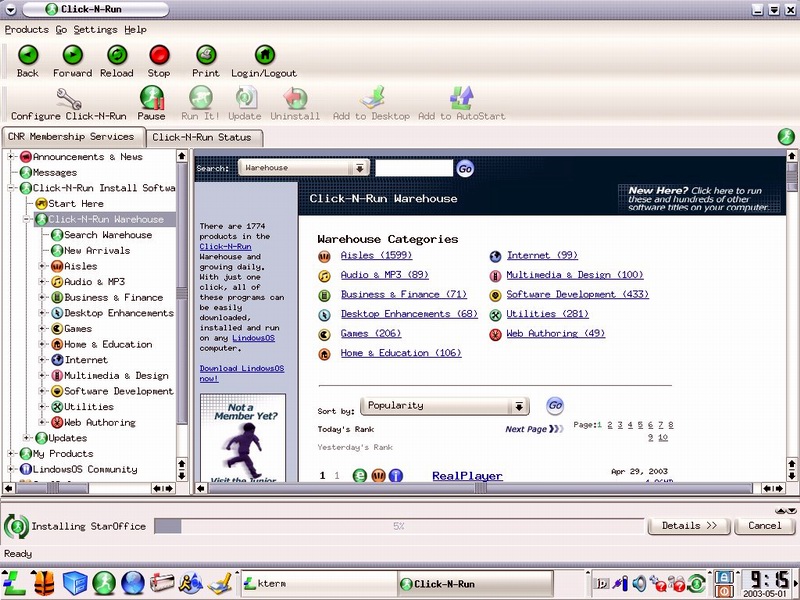
Task: Click the Details >> button
Action: tap(689, 525)
